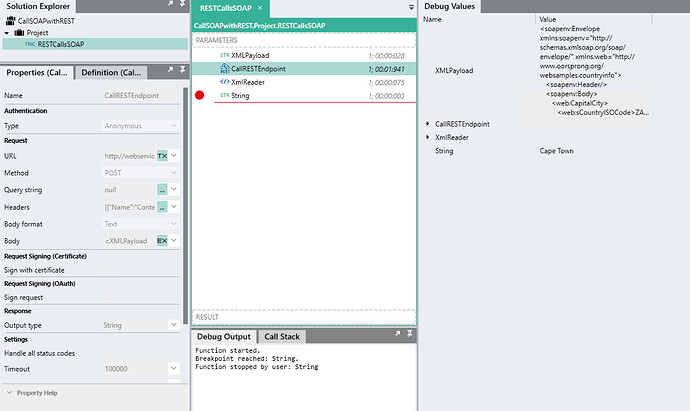Screen dimensions: 690x411
Task: Toggle the Sign with certificate checkbox
Action: point(107,270)
